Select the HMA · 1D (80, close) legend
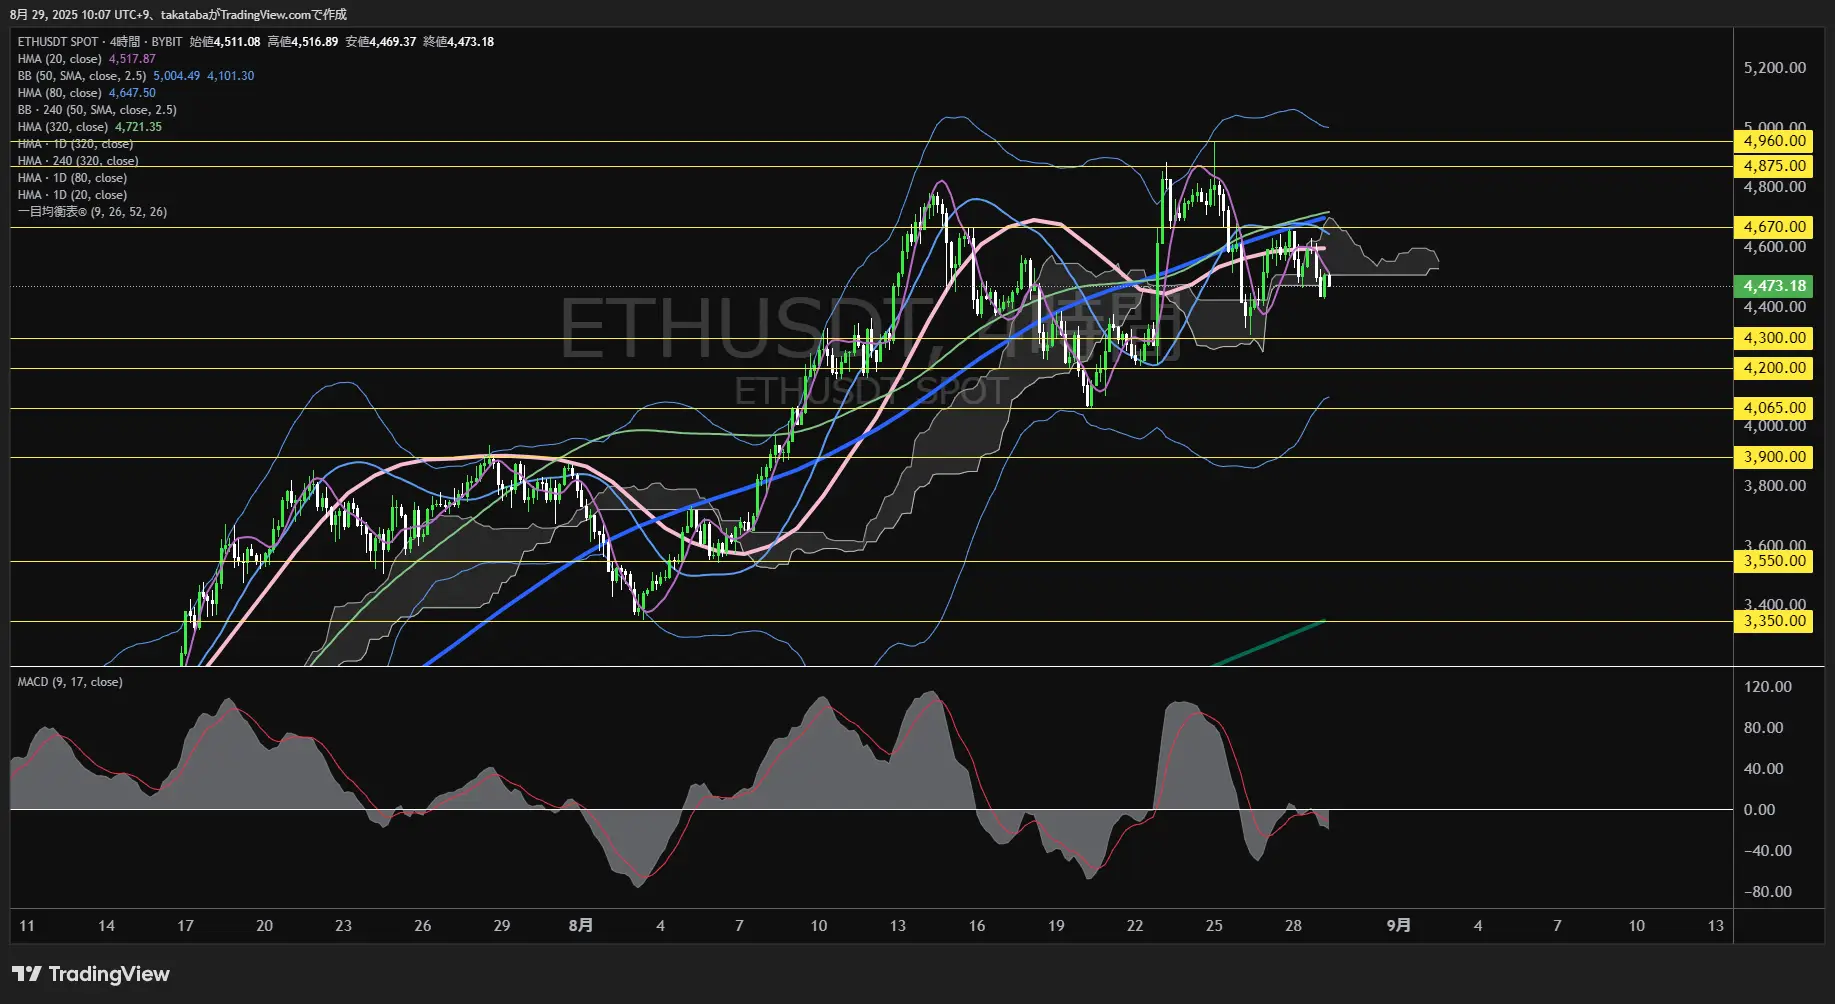Screen dimensions: 1835x1004 72,178
